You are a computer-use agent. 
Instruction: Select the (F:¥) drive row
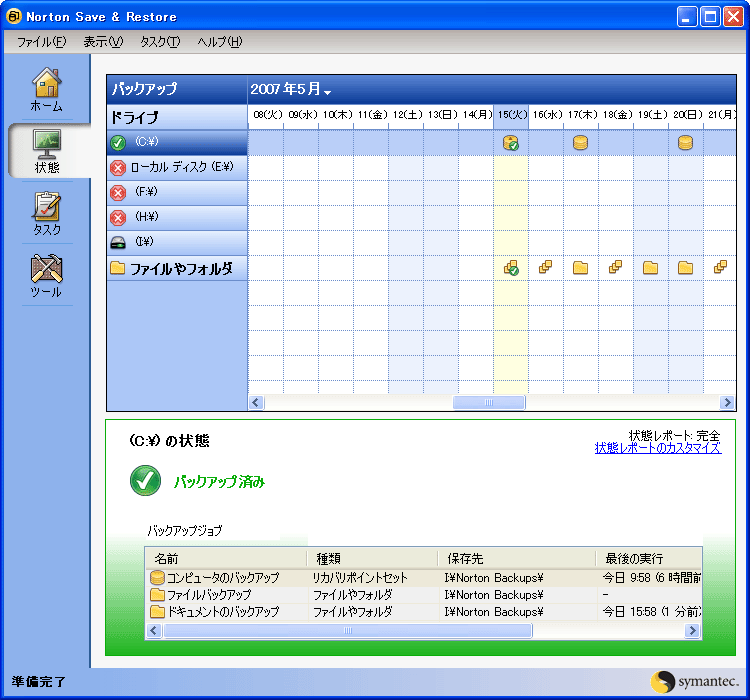(177, 192)
